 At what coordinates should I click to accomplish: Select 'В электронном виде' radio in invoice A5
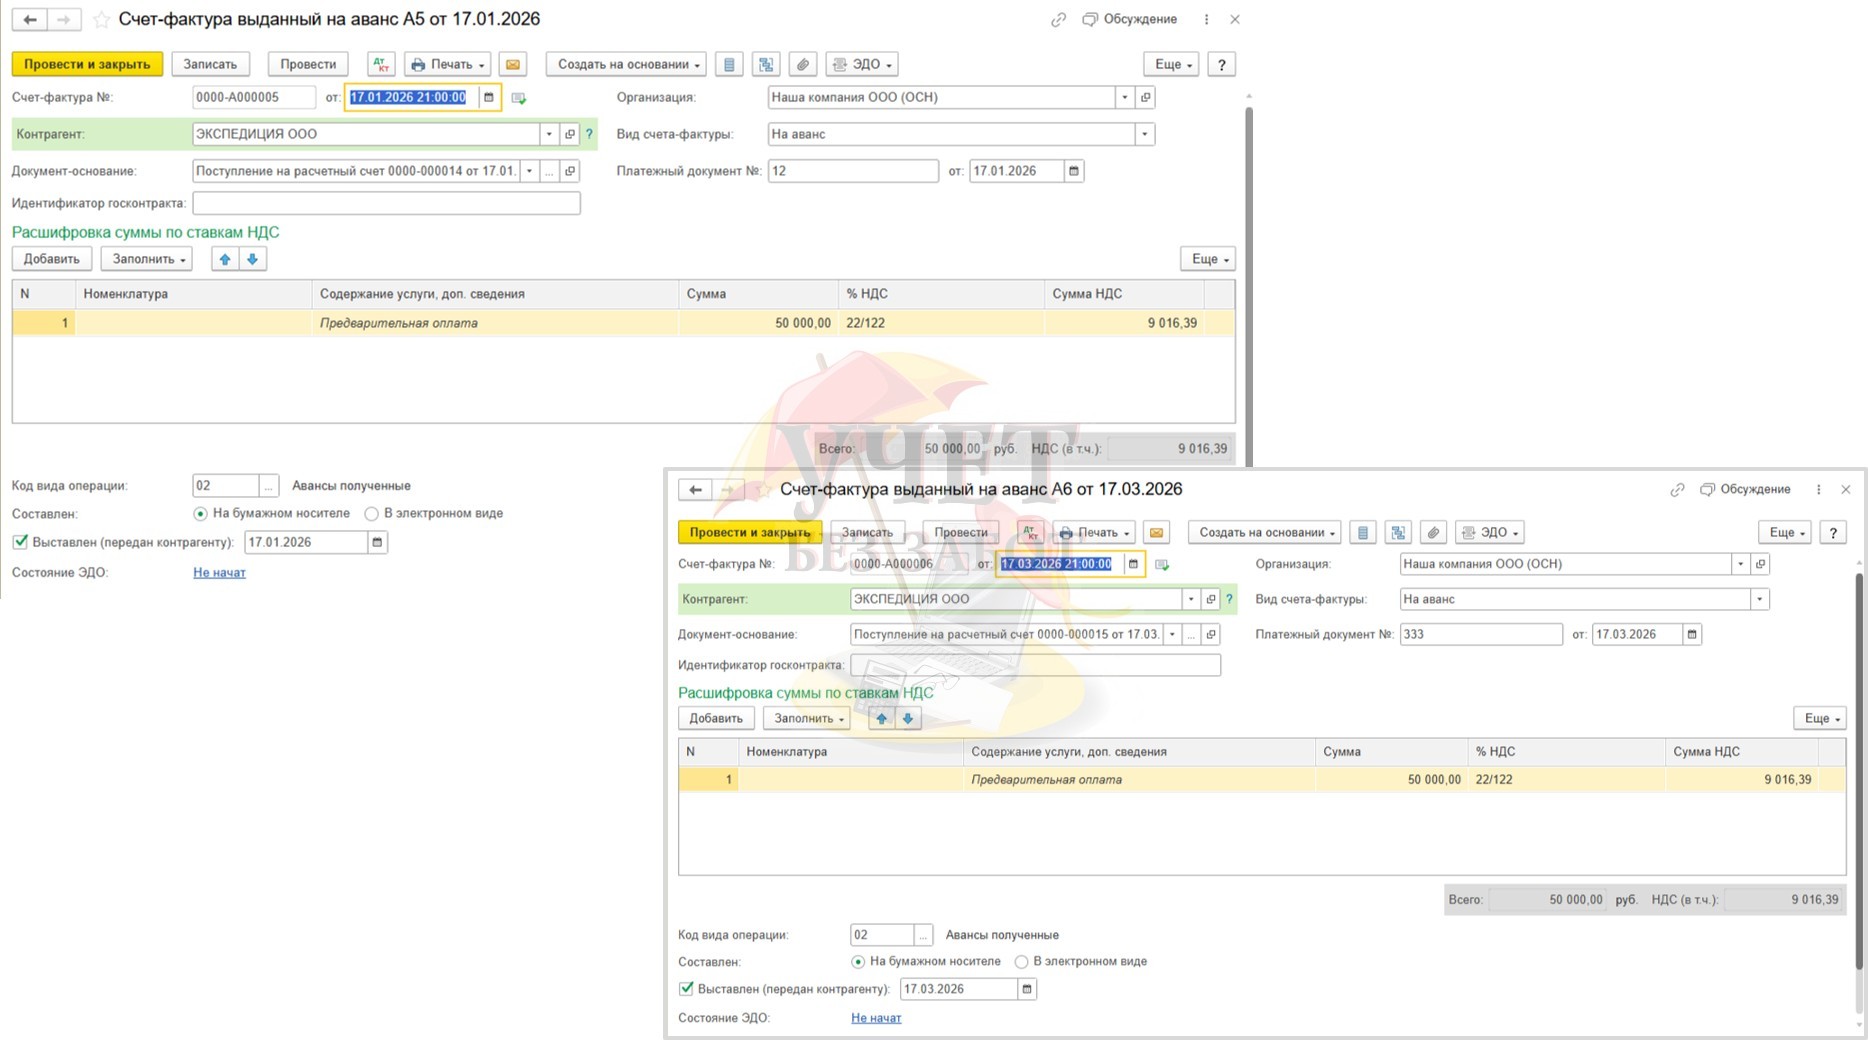point(372,514)
